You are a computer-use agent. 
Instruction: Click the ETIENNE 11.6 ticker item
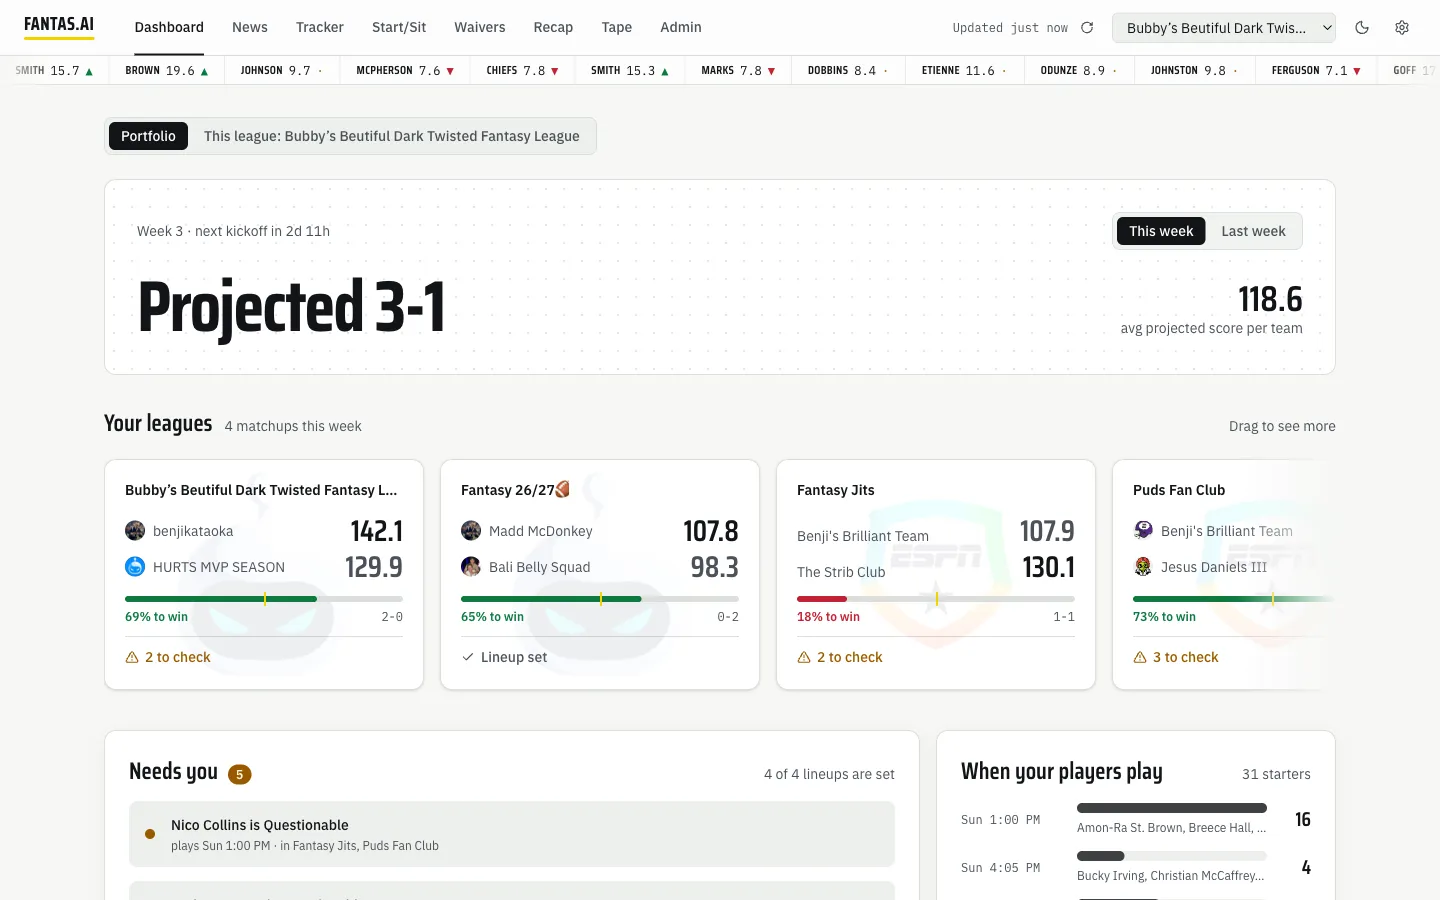click(x=964, y=71)
